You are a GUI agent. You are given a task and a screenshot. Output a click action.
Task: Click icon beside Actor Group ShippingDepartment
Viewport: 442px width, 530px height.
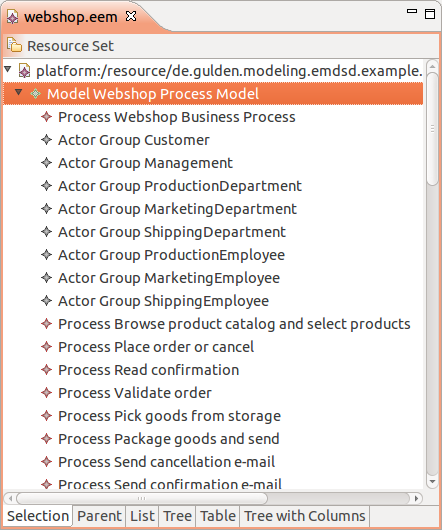pyautogui.click(x=46, y=232)
